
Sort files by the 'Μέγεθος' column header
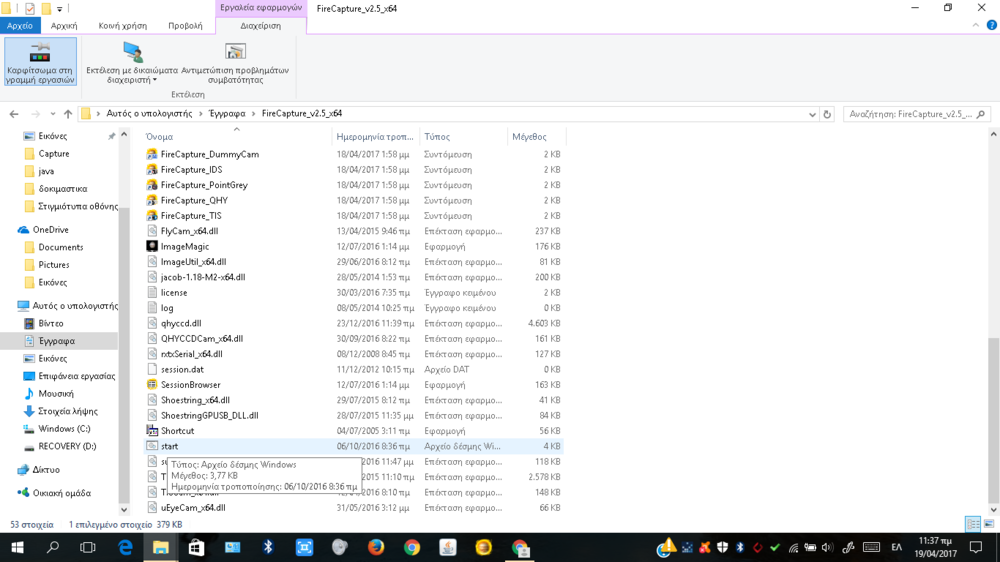529,136
